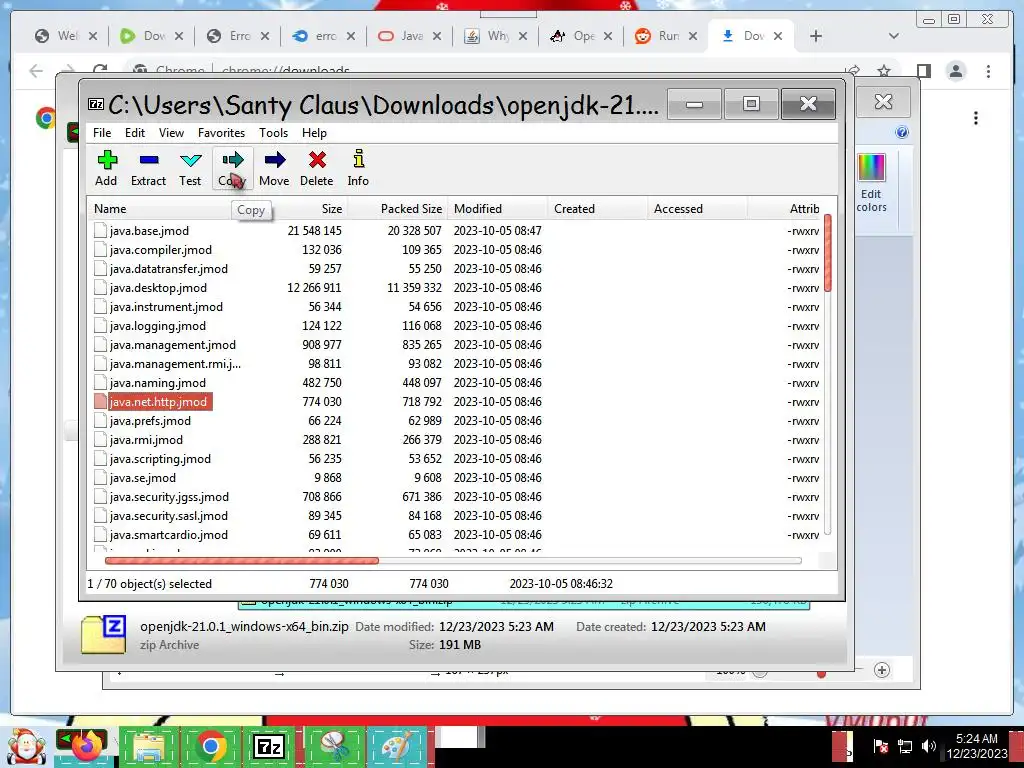Select java.logging.jmod file
1024x768 pixels.
coord(157,325)
